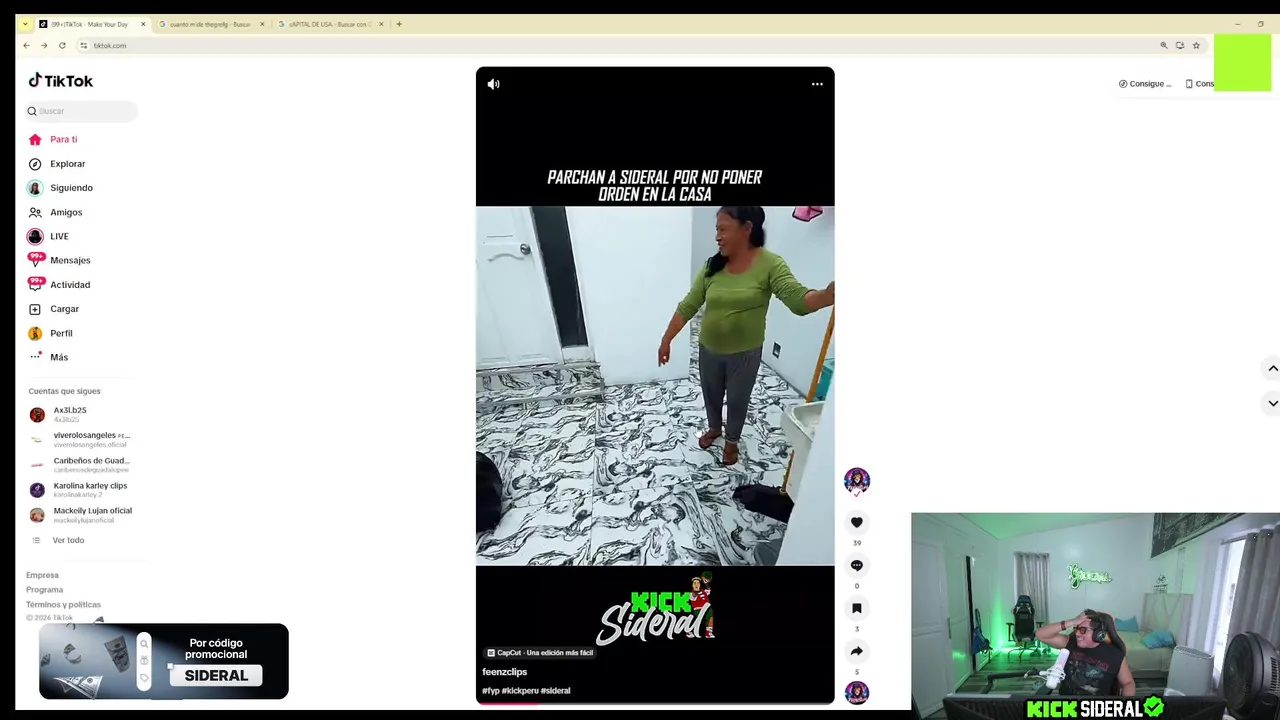Focus the Buscar search field

point(81,111)
